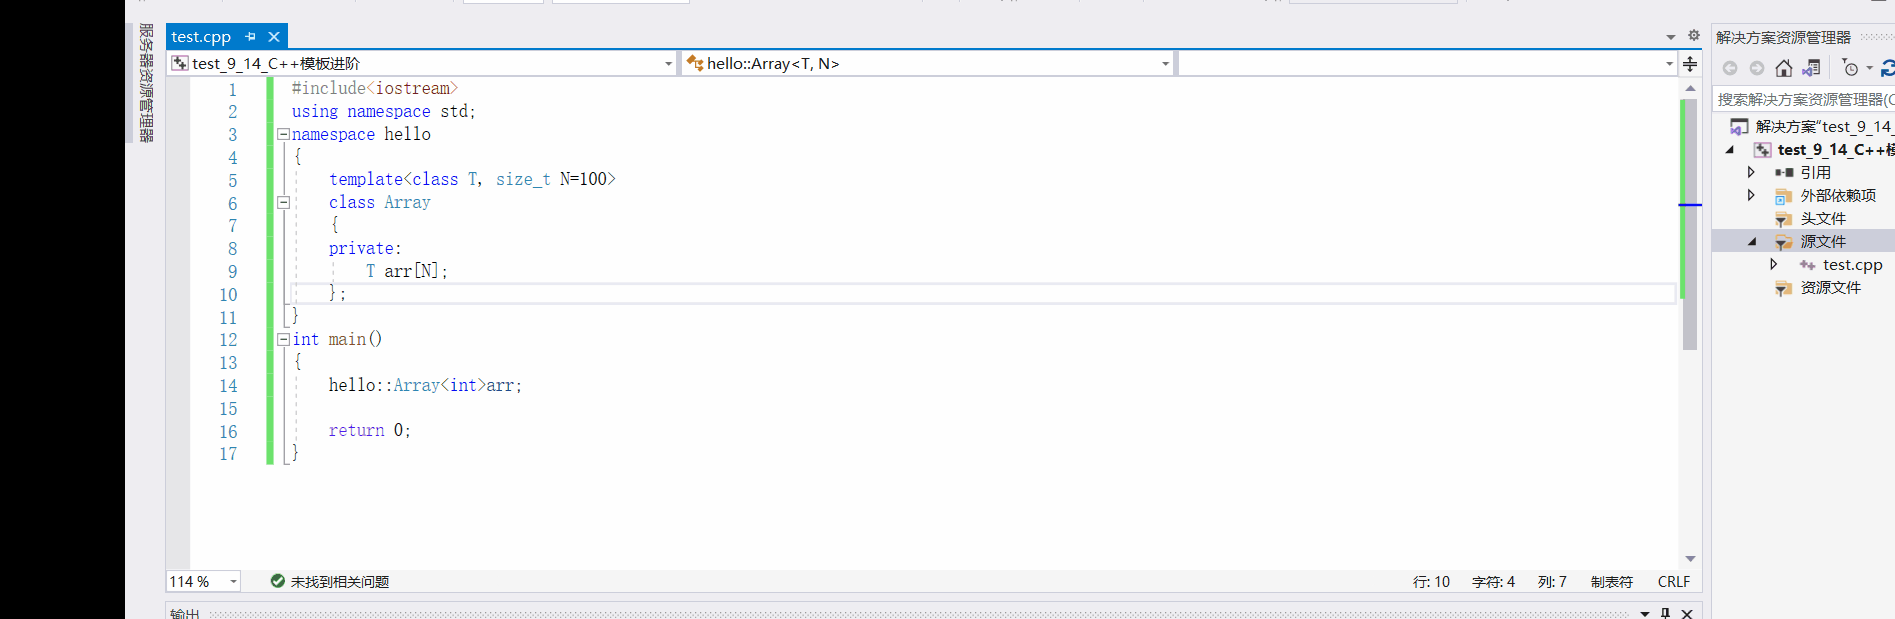Click the 列: 7 column indicator
1895x619 pixels.
[x=1552, y=582]
